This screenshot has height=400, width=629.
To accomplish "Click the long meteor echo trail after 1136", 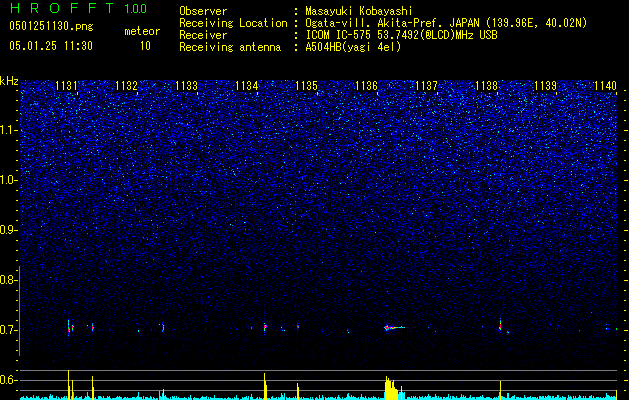I will (x=394, y=327).
